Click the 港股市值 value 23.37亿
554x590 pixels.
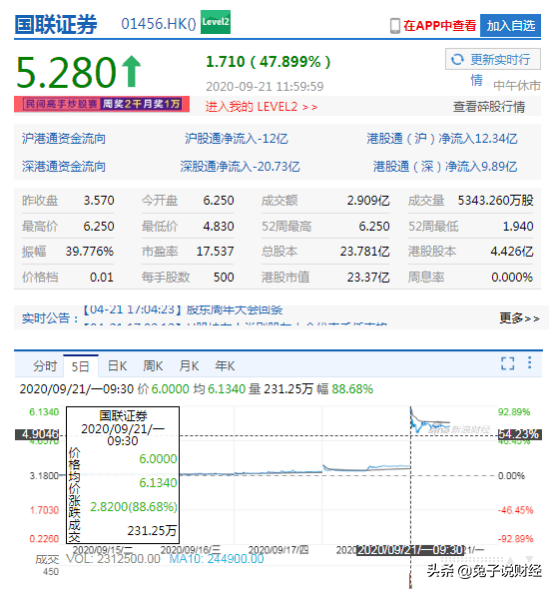[368, 277]
